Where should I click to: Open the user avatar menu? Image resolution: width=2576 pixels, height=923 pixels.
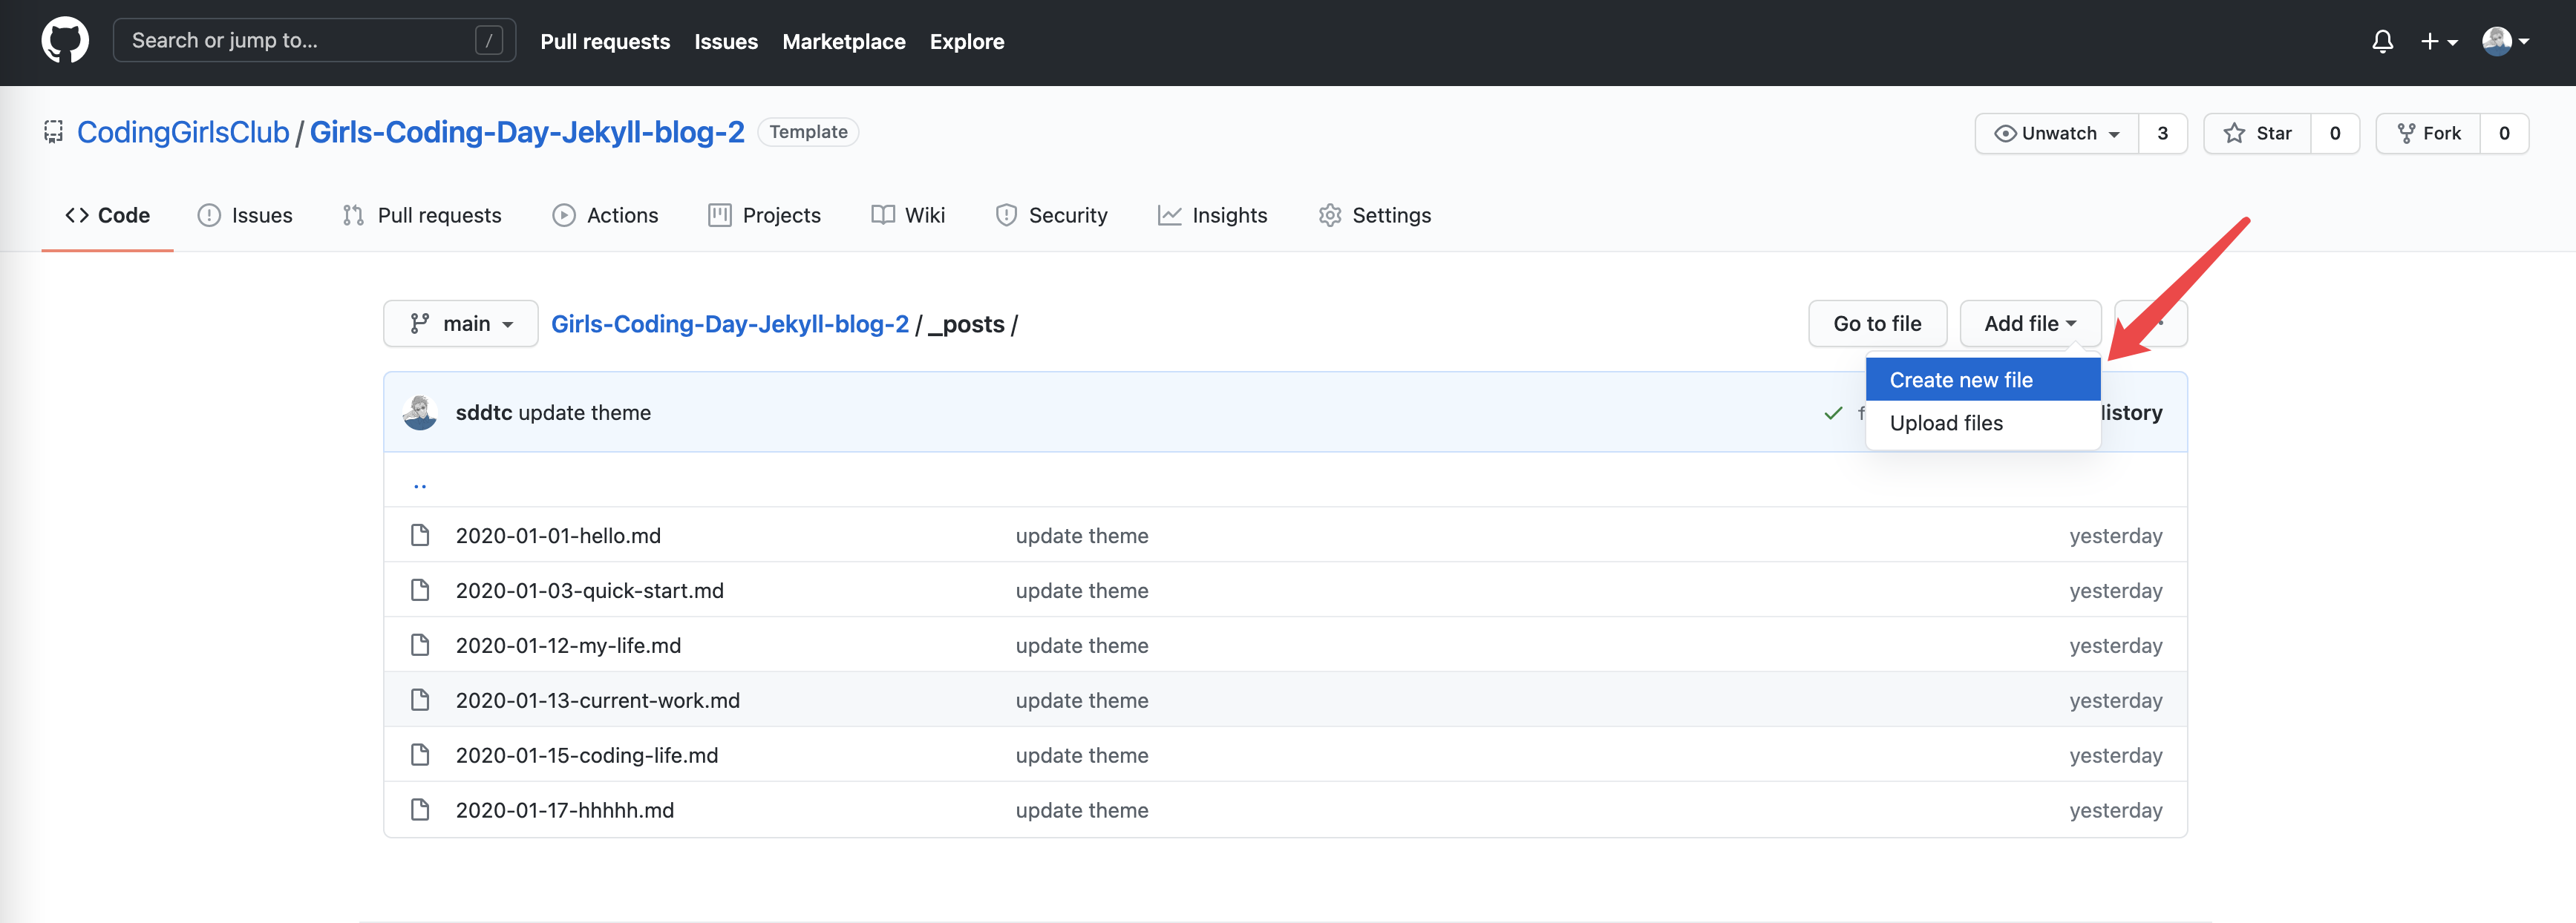(x=2505, y=41)
